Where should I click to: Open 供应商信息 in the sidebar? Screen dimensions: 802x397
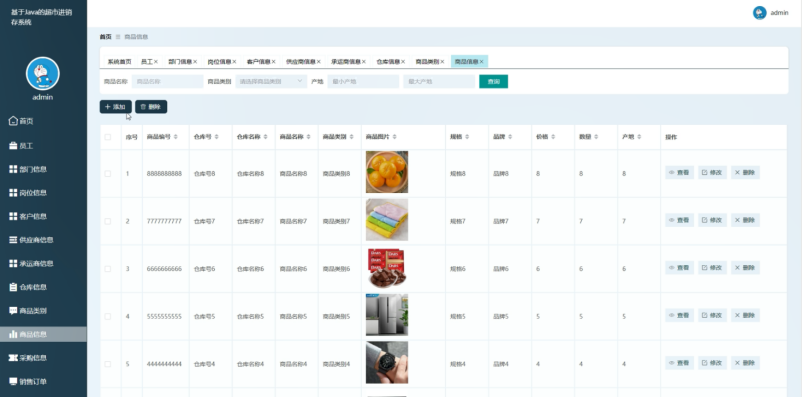point(31,240)
